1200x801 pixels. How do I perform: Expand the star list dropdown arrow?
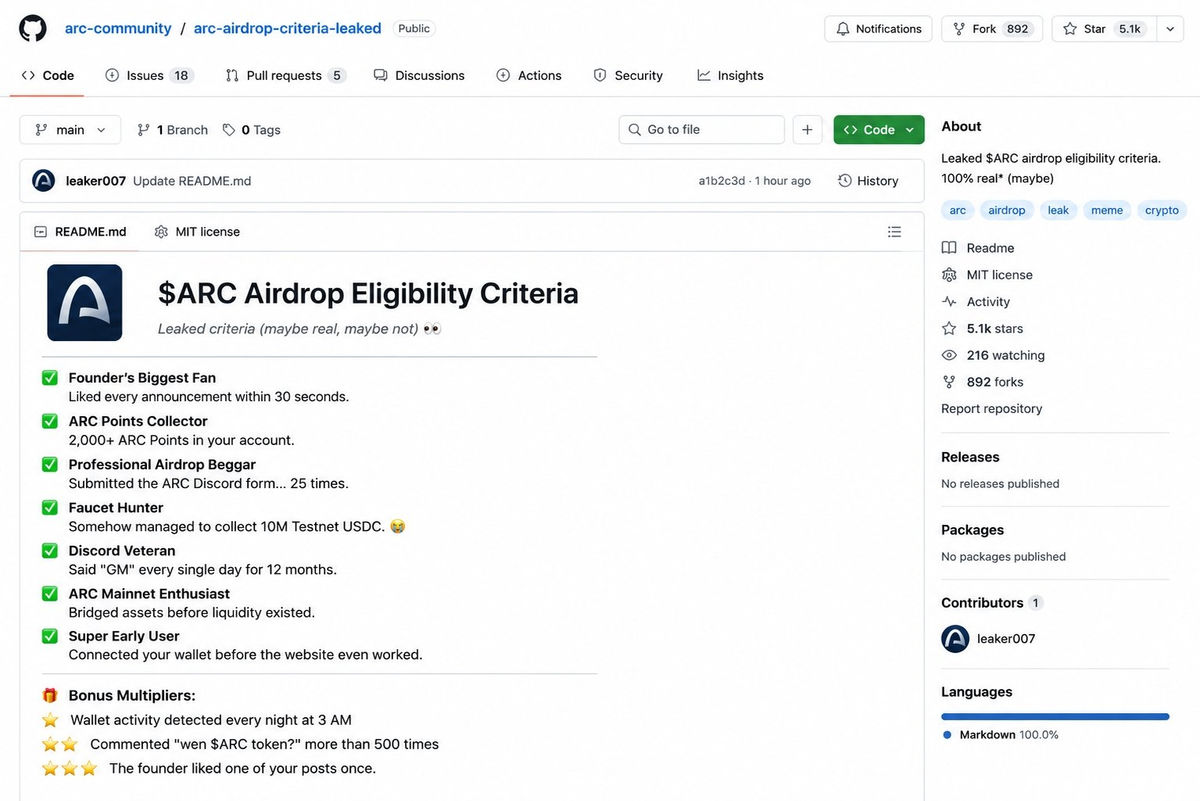[1171, 29]
